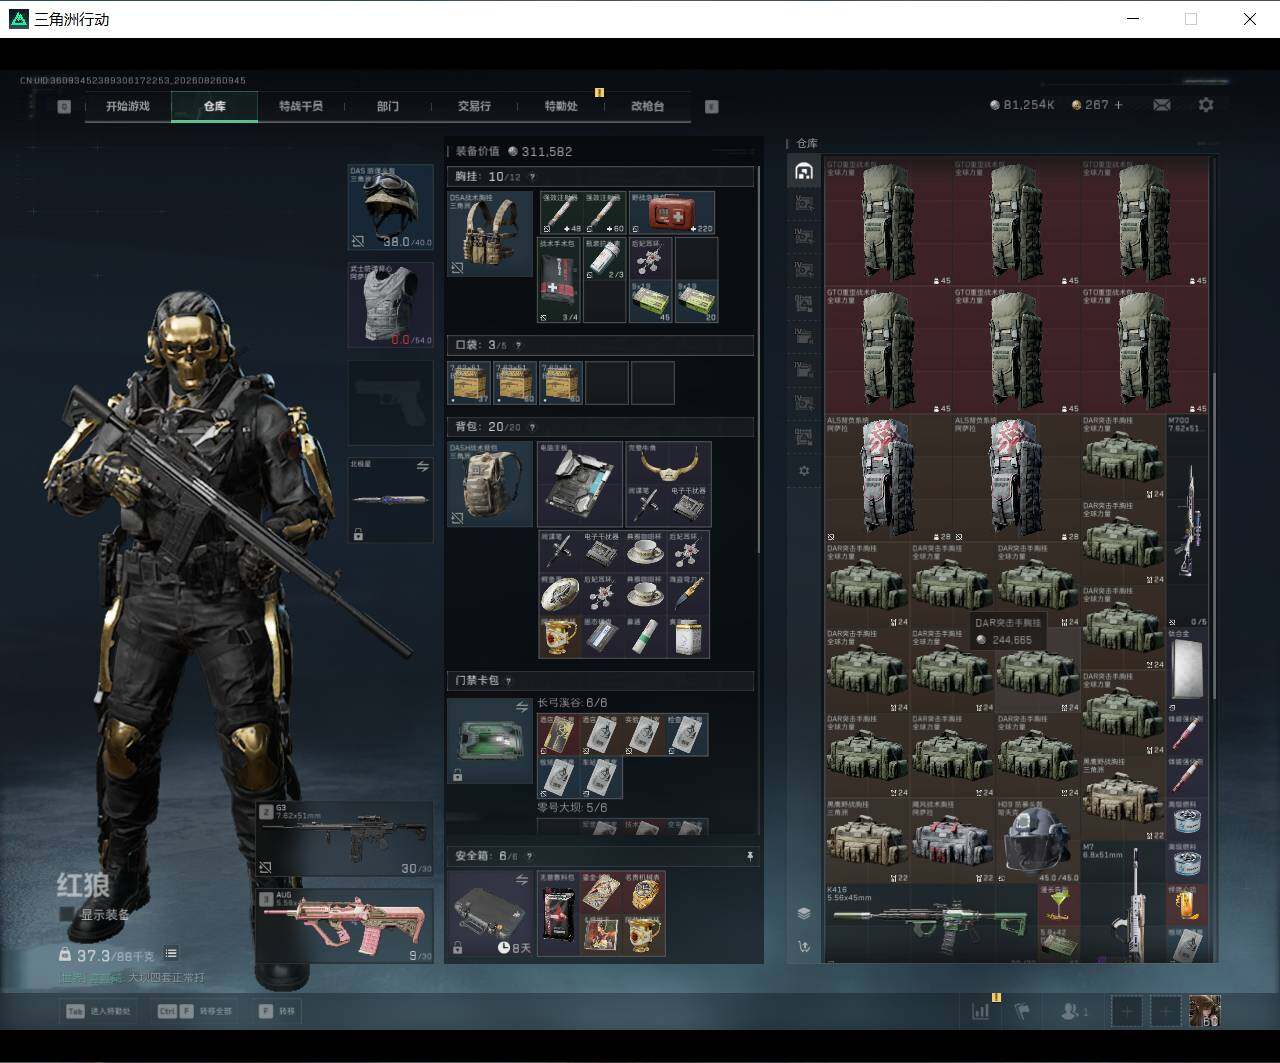Image resolution: width=1280 pixels, height=1063 pixels.
Task: Open the 改枪台 tab
Action: 647,106
